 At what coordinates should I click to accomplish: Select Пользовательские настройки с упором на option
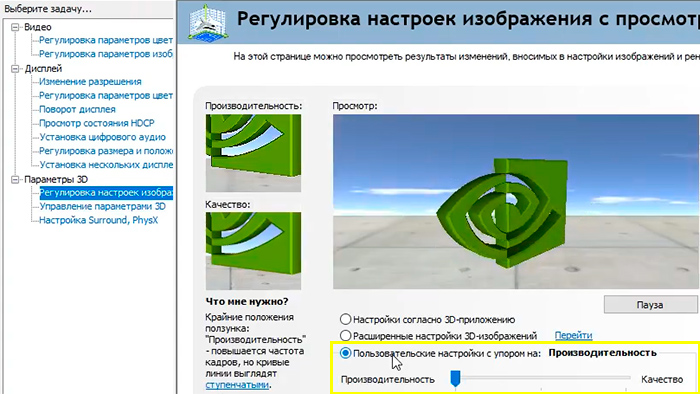[345, 353]
